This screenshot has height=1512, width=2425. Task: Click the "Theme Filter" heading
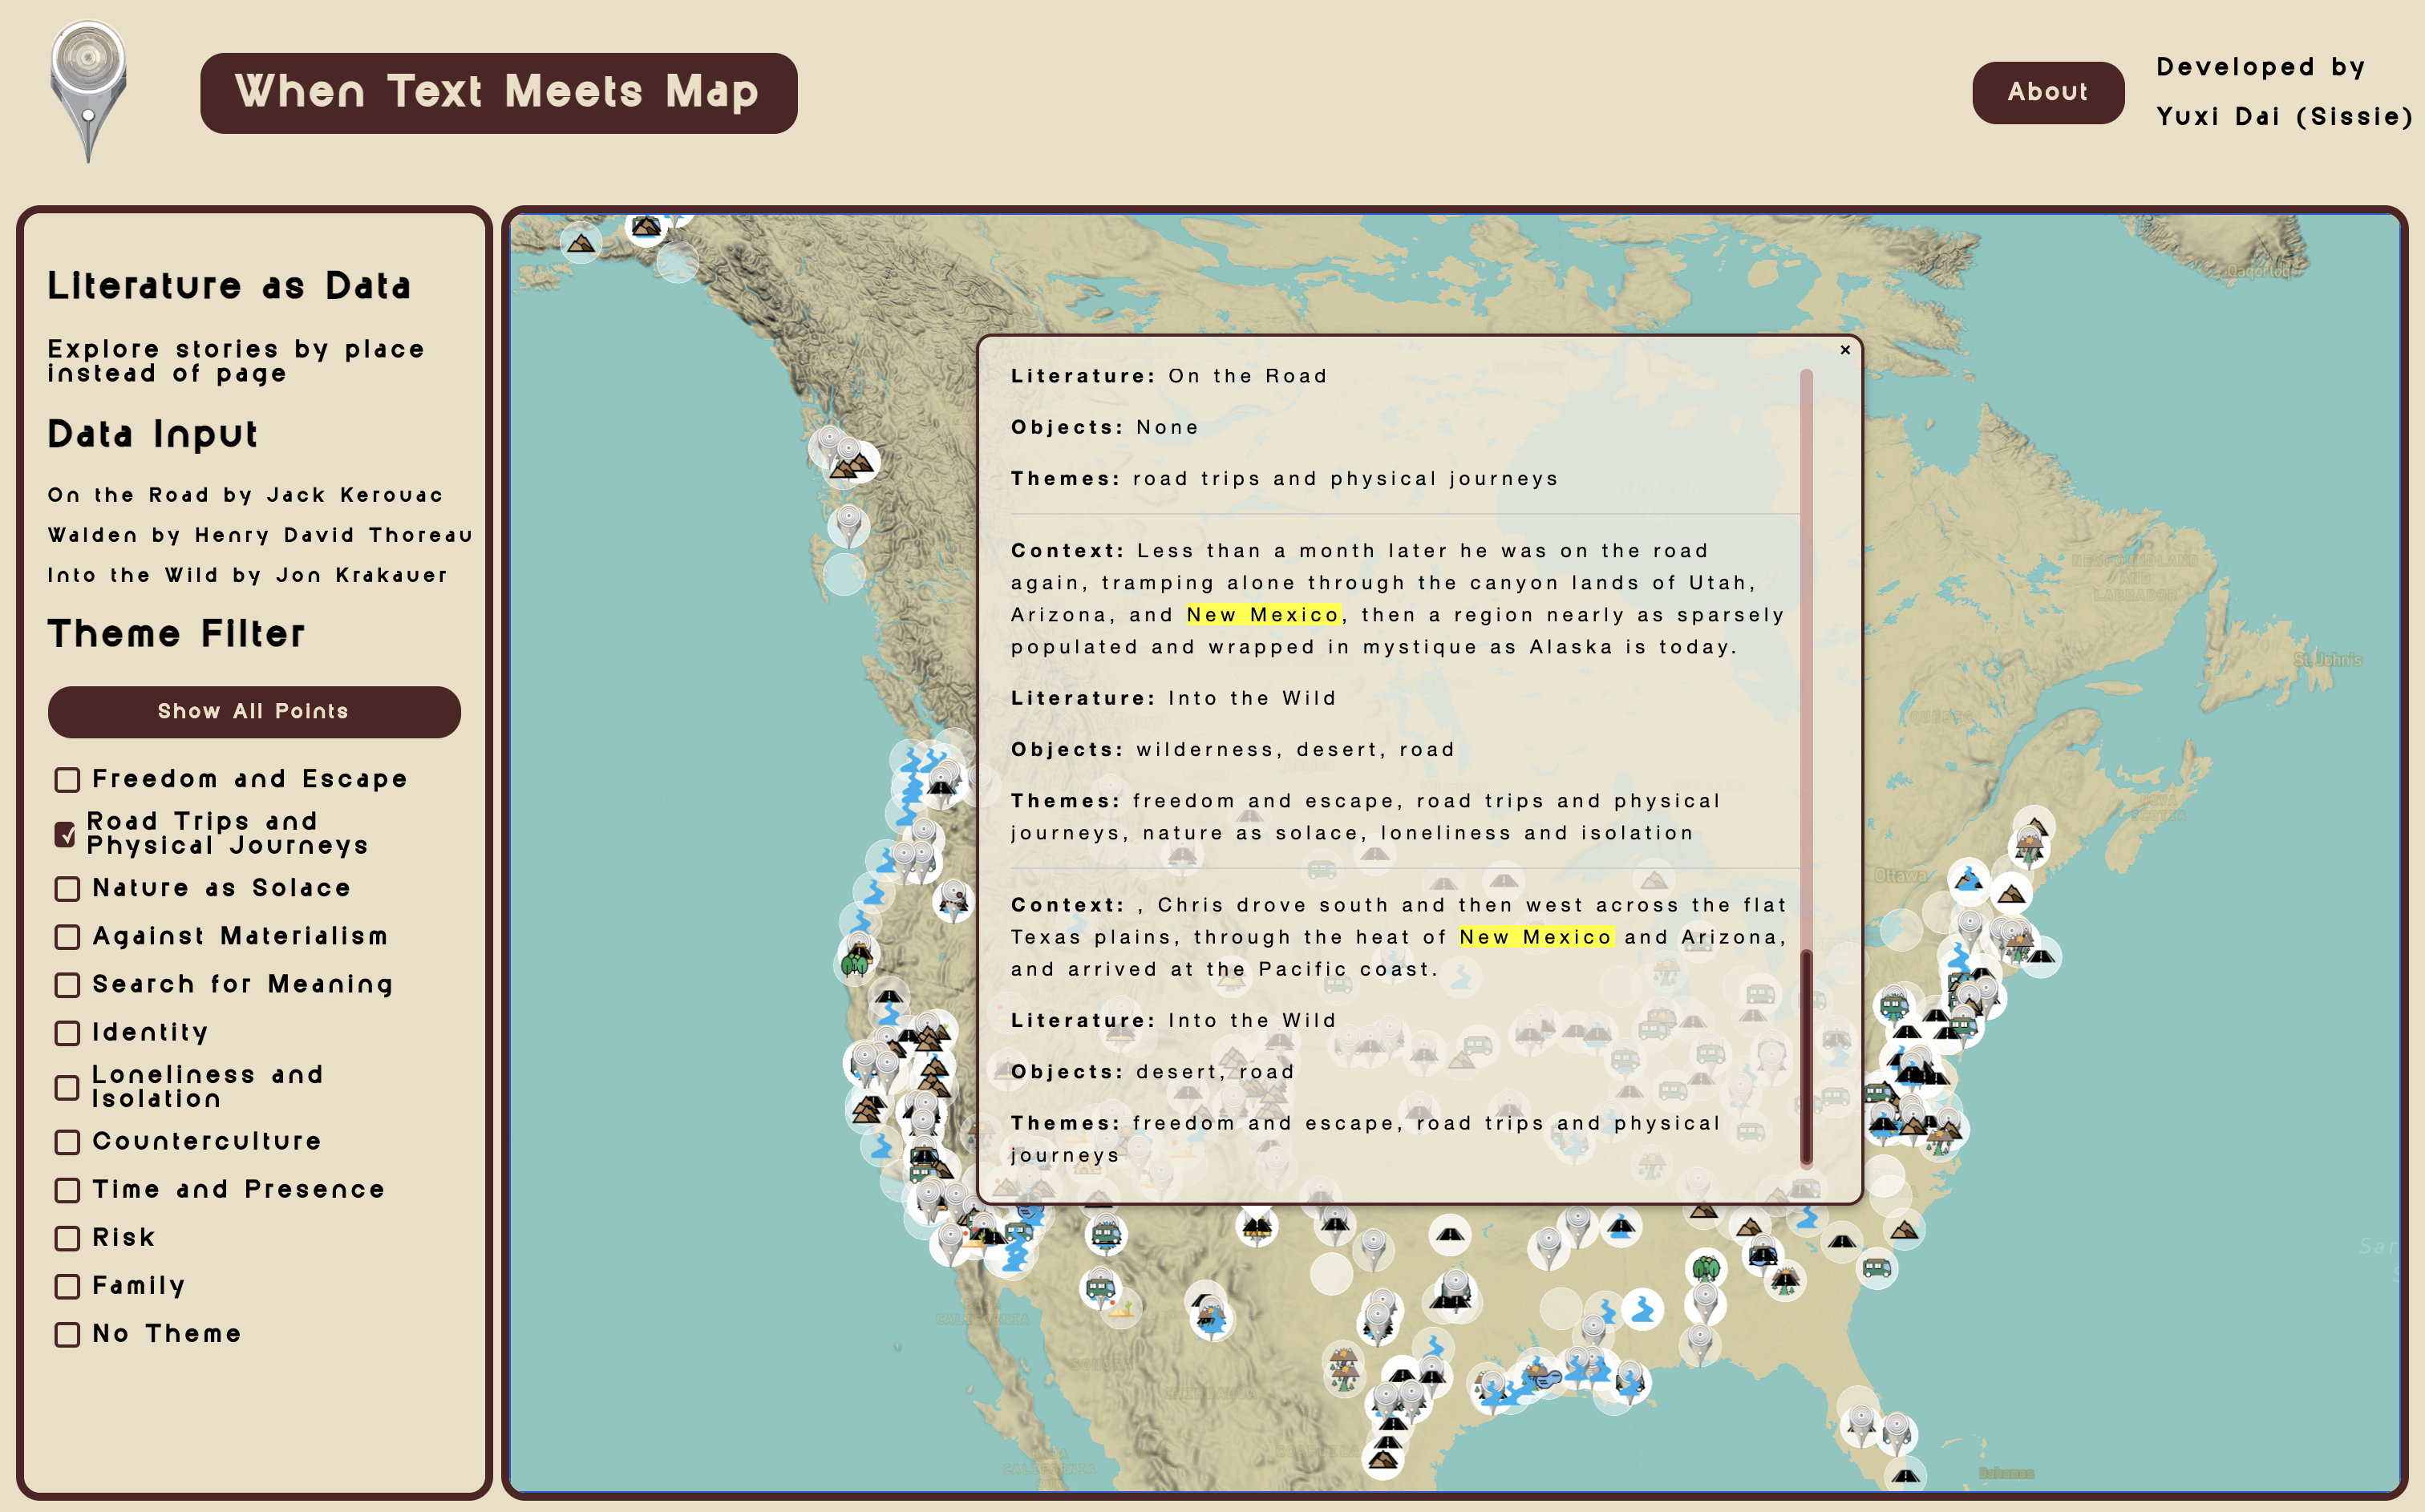176,634
